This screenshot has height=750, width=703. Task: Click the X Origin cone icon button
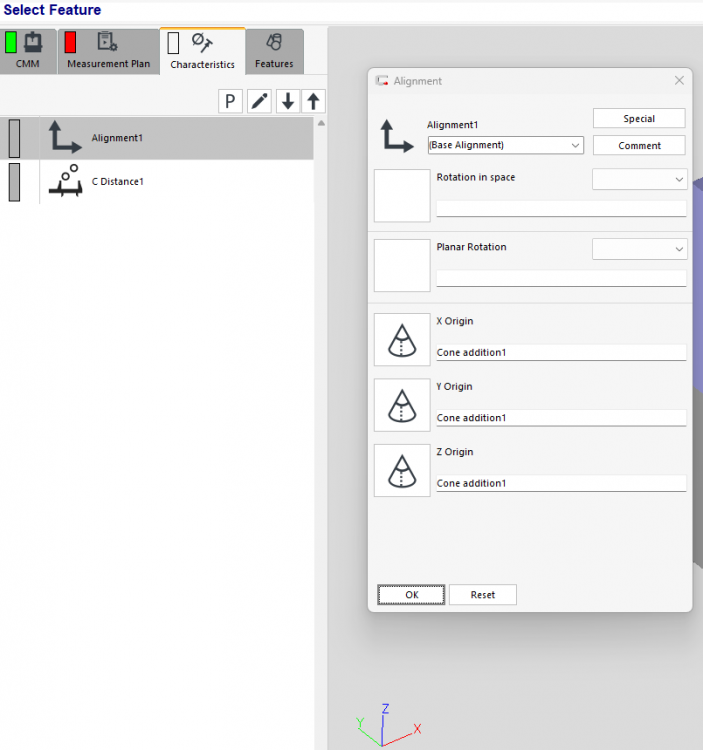(402, 339)
